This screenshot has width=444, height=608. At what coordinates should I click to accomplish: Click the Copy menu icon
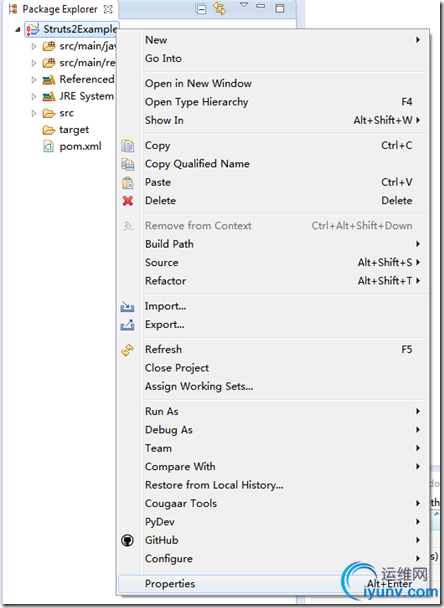128,146
